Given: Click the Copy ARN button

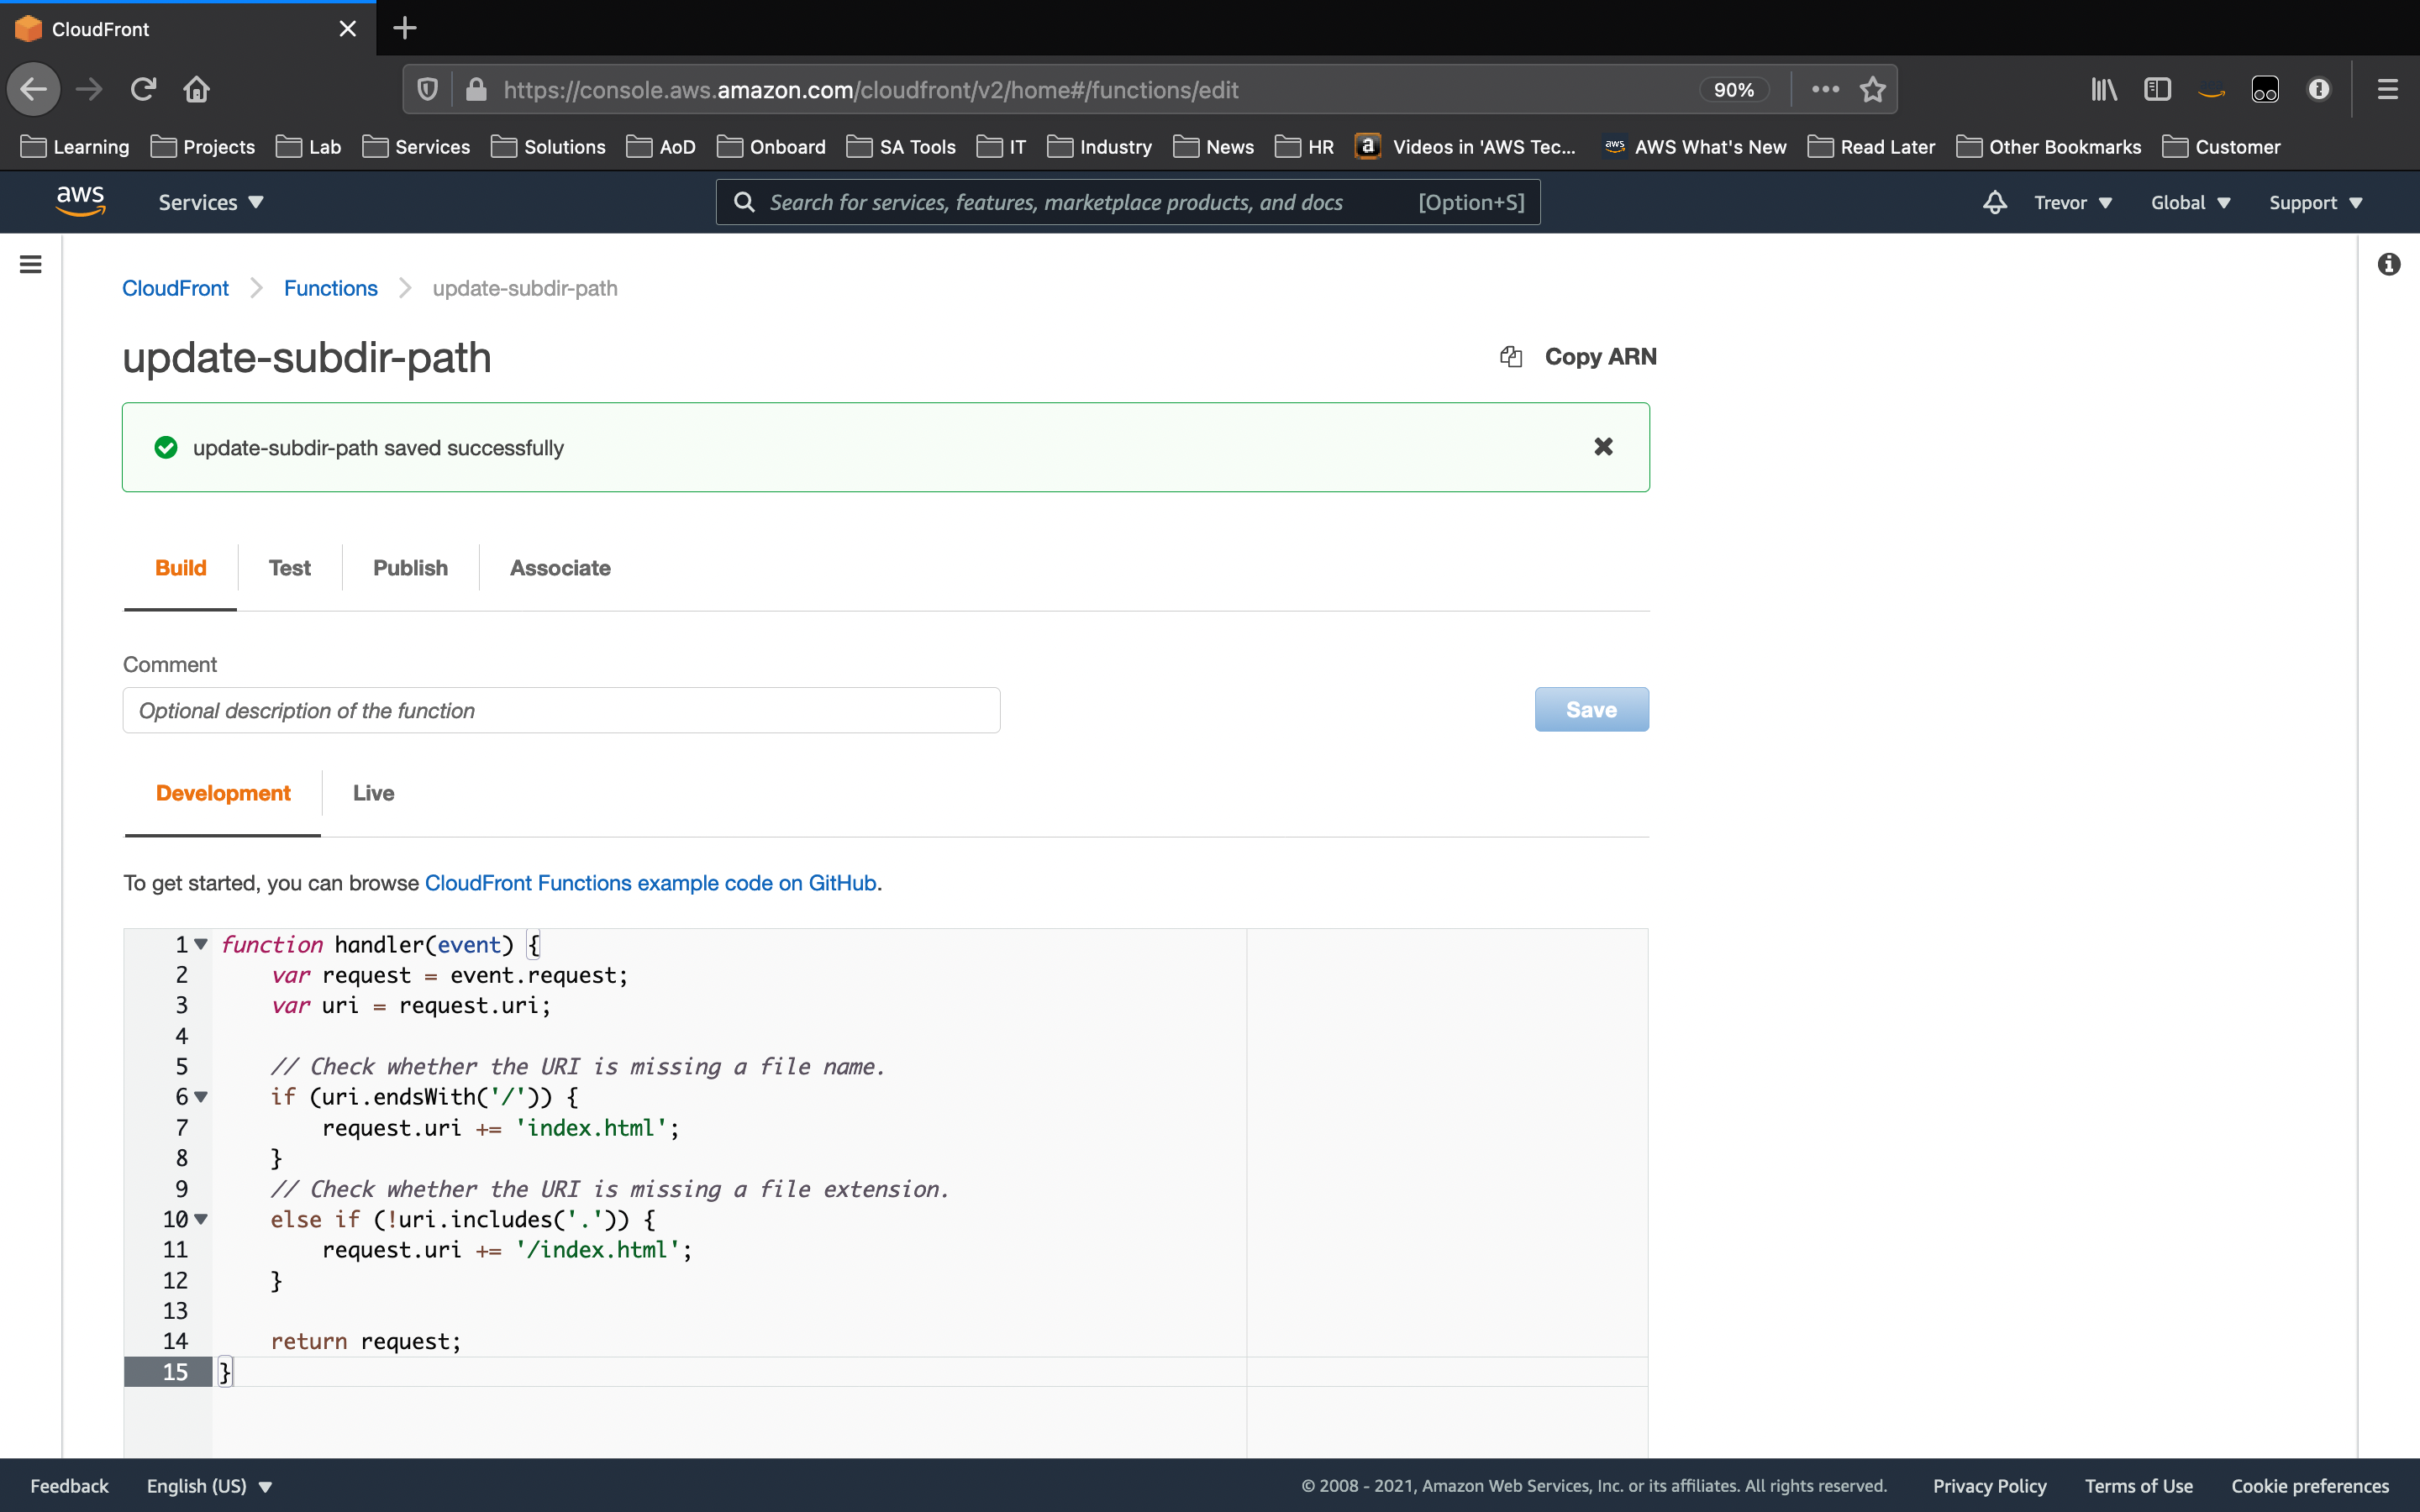Looking at the screenshot, I should tap(1579, 357).
